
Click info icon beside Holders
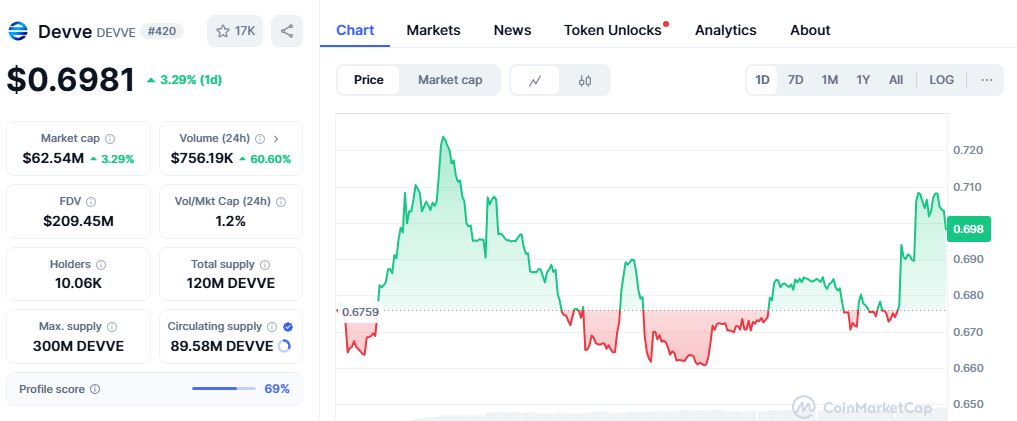tap(101, 265)
